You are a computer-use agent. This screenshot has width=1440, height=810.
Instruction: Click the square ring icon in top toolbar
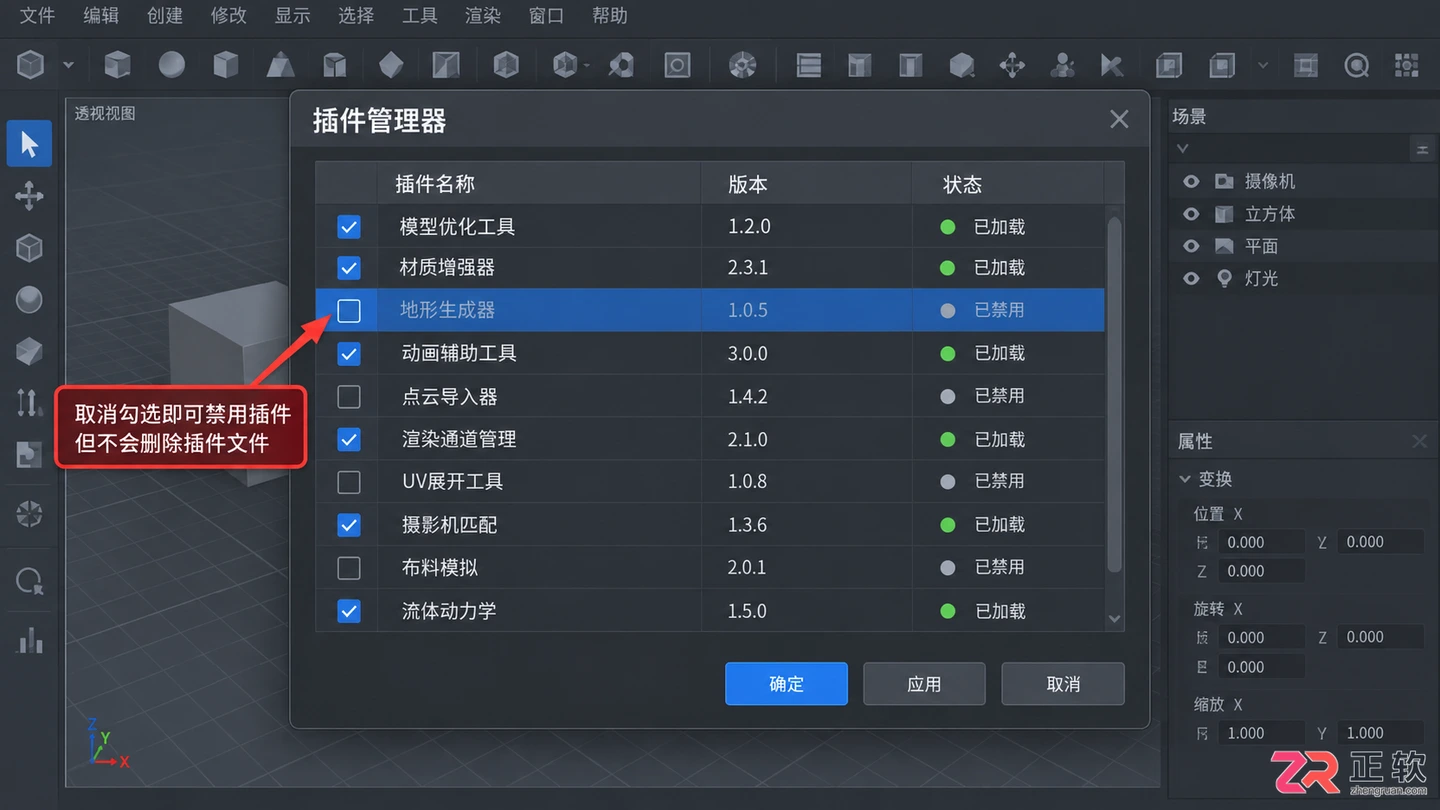(677, 66)
